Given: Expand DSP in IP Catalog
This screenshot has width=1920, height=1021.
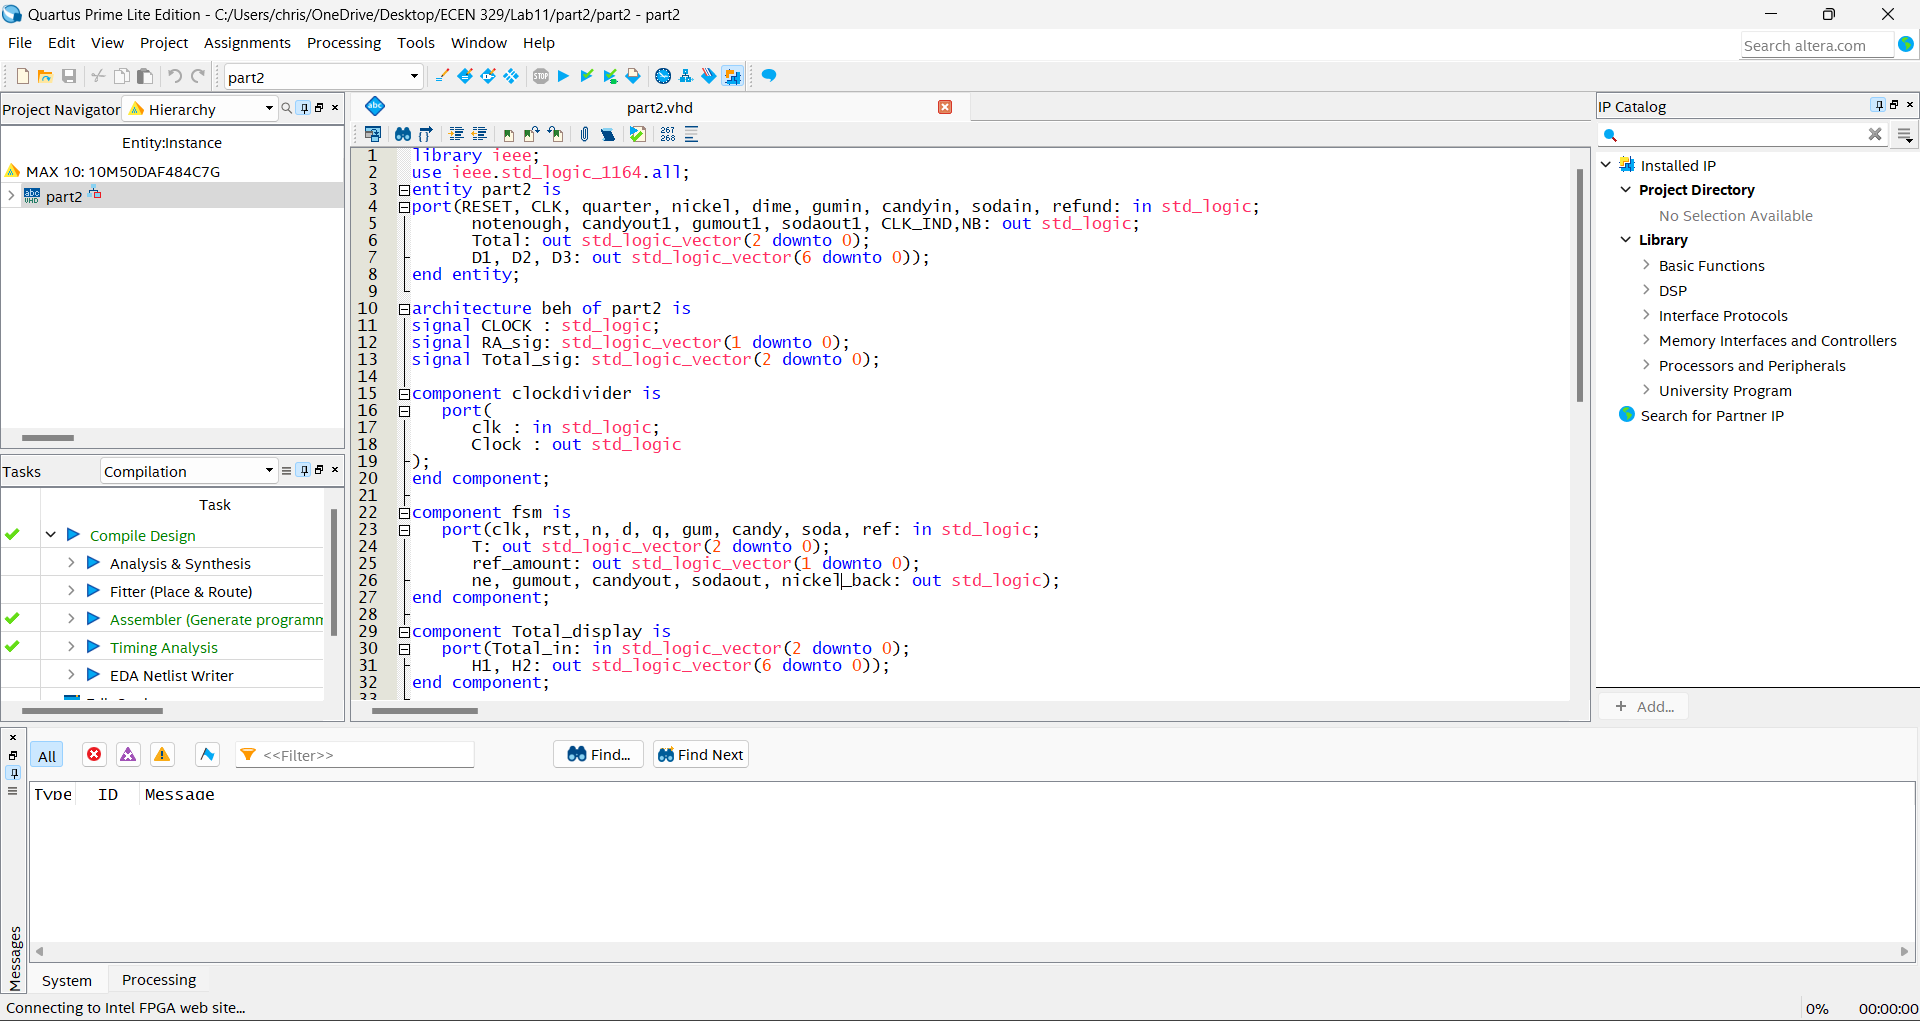Looking at the screenshot, I should pyautogui.click(x=1646, y=290).
